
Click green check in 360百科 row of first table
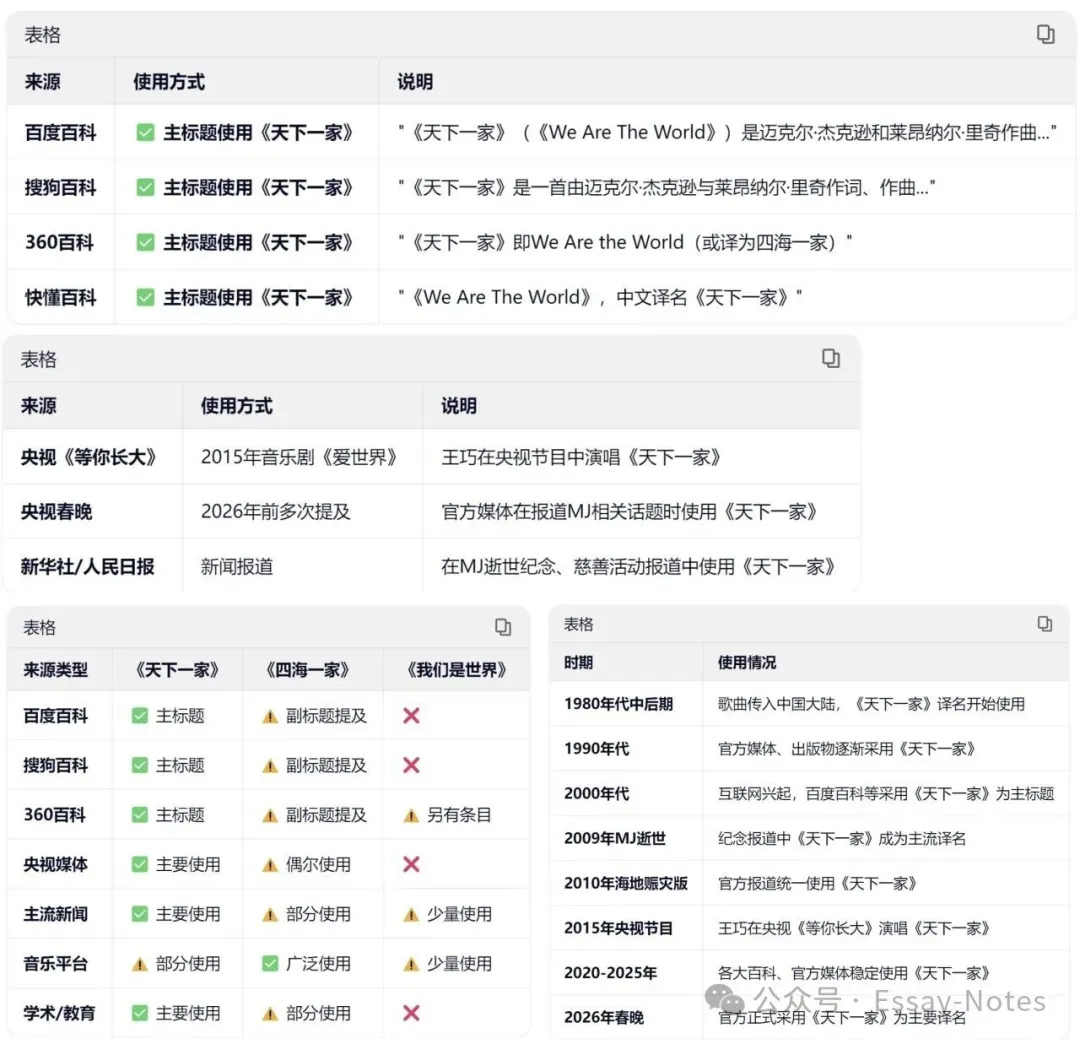[x=145, y=242]
